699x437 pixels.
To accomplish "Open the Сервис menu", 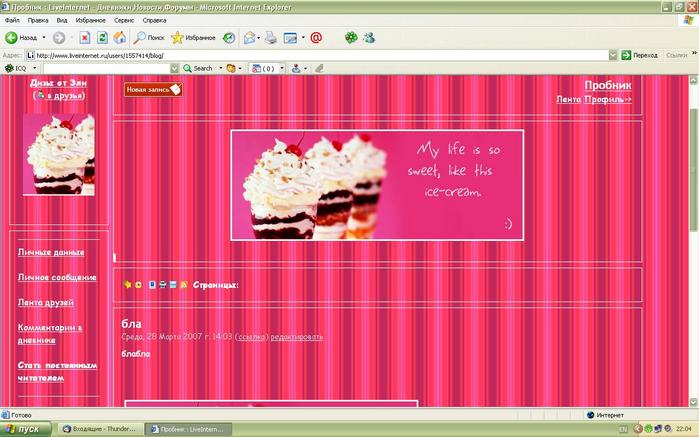I will point(124,21).
